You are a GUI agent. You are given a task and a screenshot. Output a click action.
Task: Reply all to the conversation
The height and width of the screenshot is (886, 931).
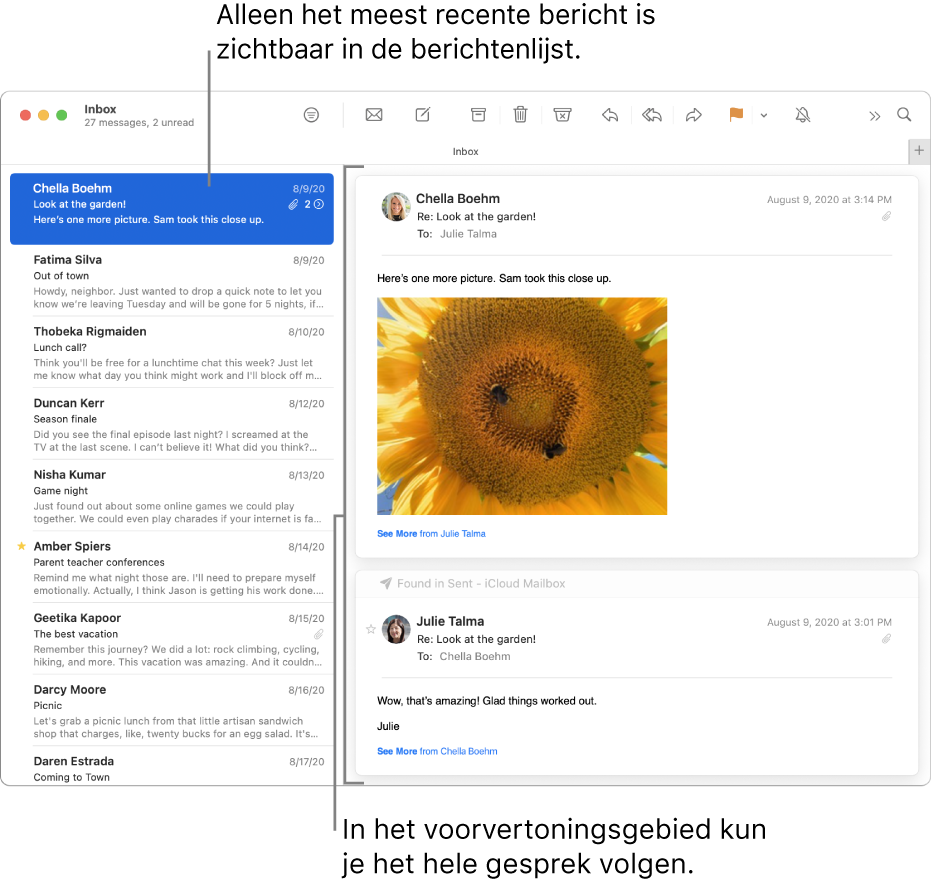pyautogui.click(x=652, y=115)
